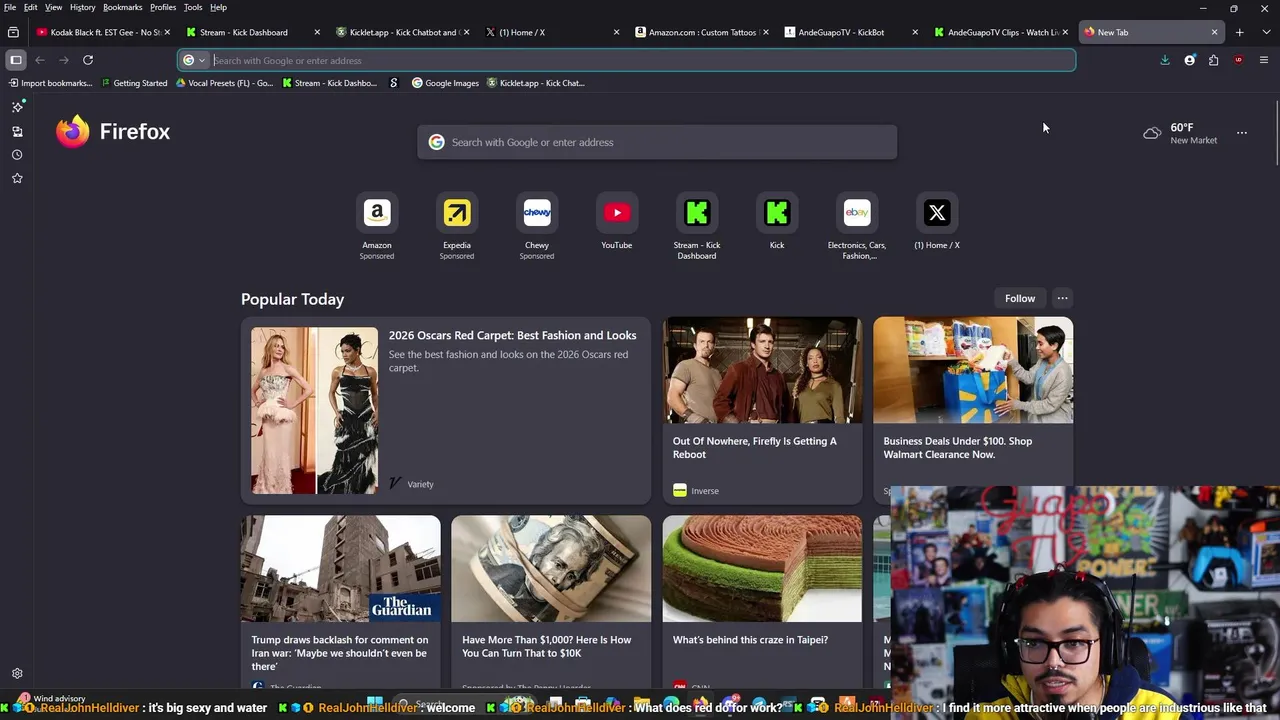
Task: Click the browser Forward arrow
Action: point(64,60)
